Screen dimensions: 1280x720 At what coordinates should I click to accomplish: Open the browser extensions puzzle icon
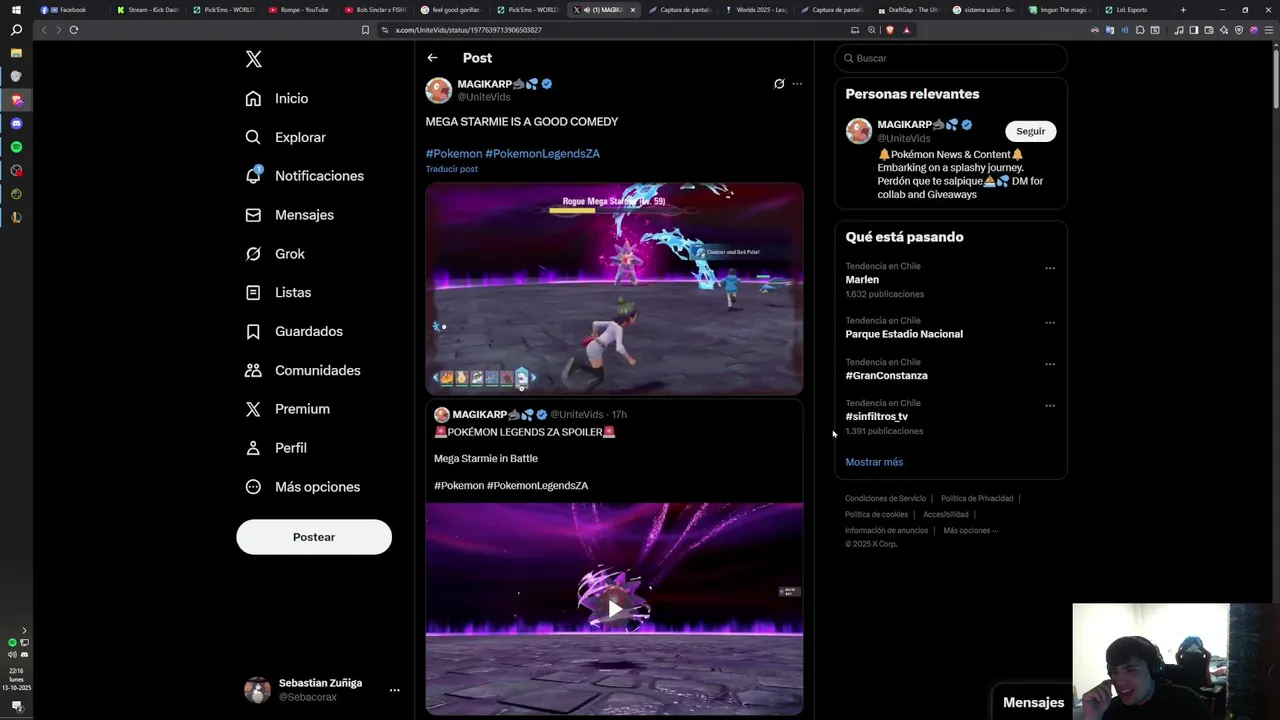1140,30
